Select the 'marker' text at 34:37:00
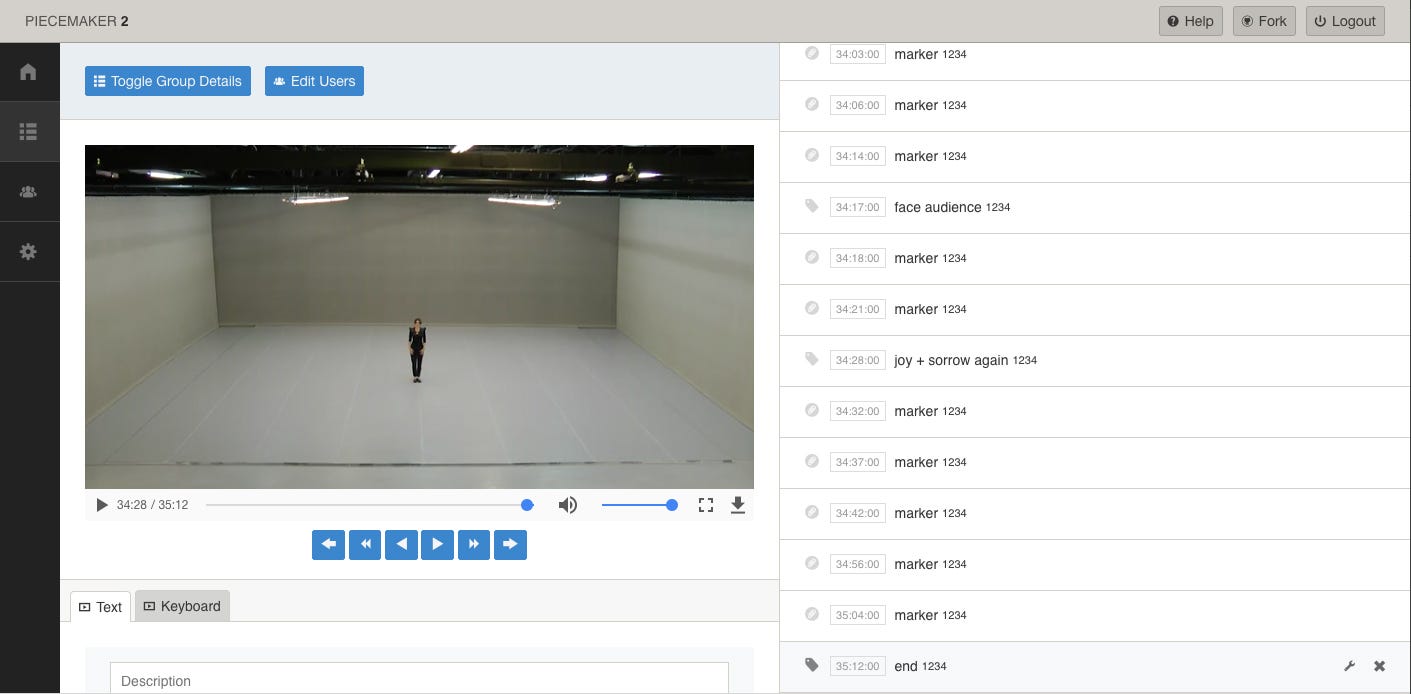Viewport: 1411px width, 694px height. point(916,462)
